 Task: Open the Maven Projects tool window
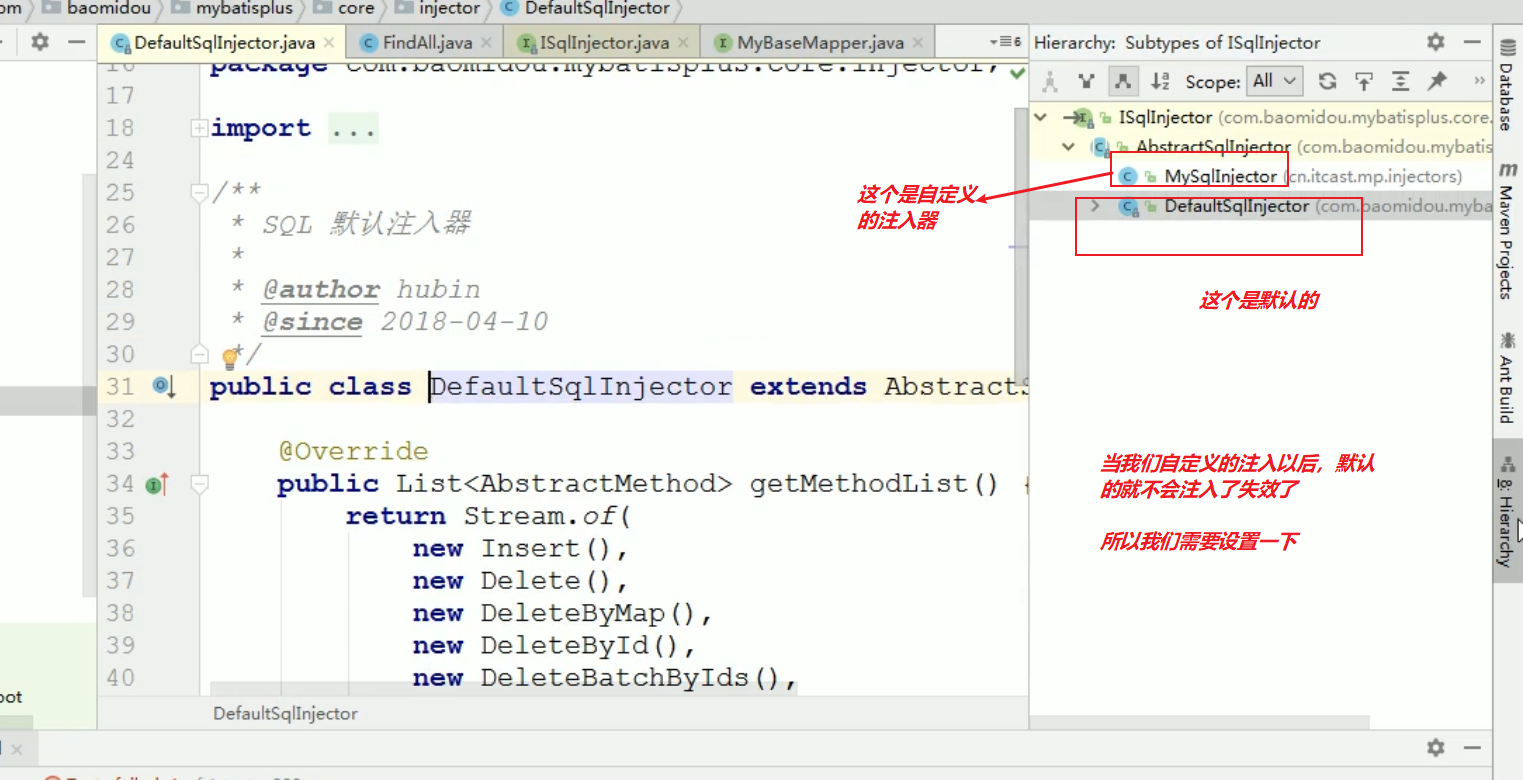[1506, 230]
